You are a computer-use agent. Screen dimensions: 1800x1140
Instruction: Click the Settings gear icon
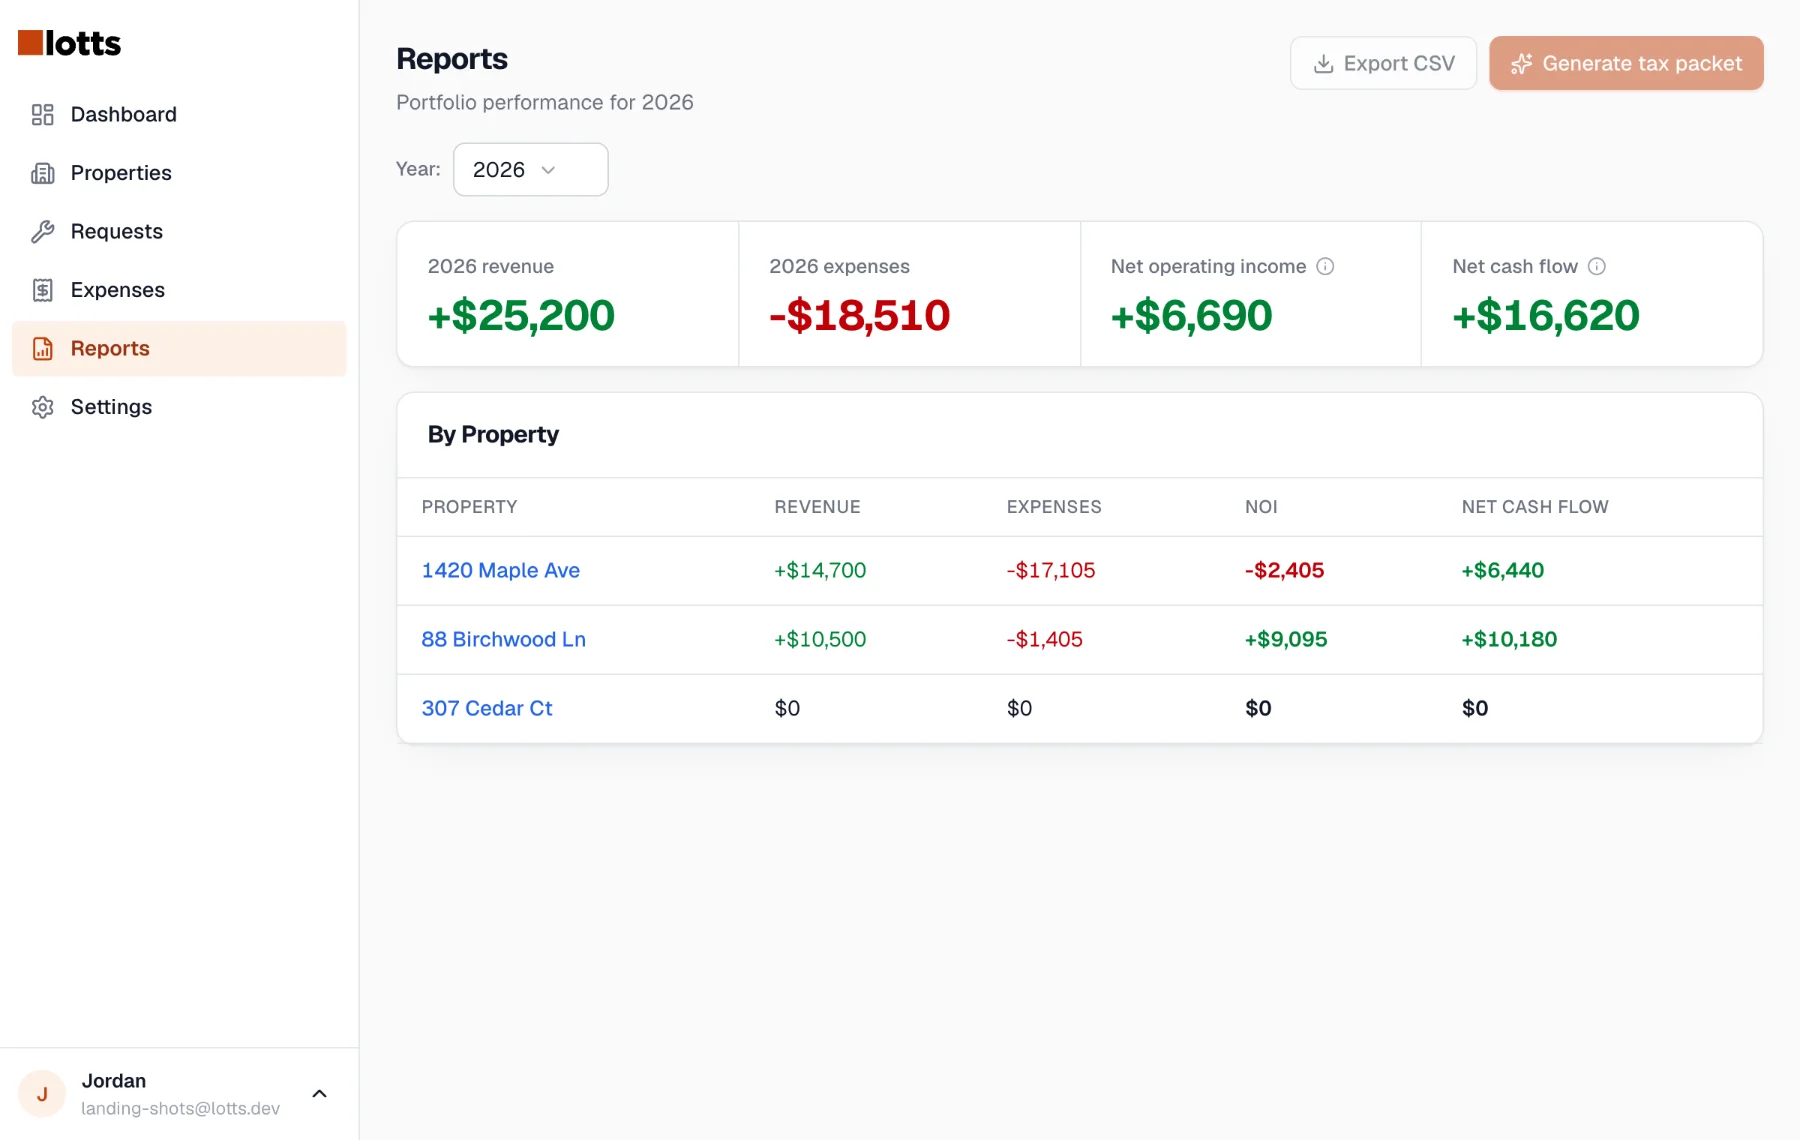[42, 407]
